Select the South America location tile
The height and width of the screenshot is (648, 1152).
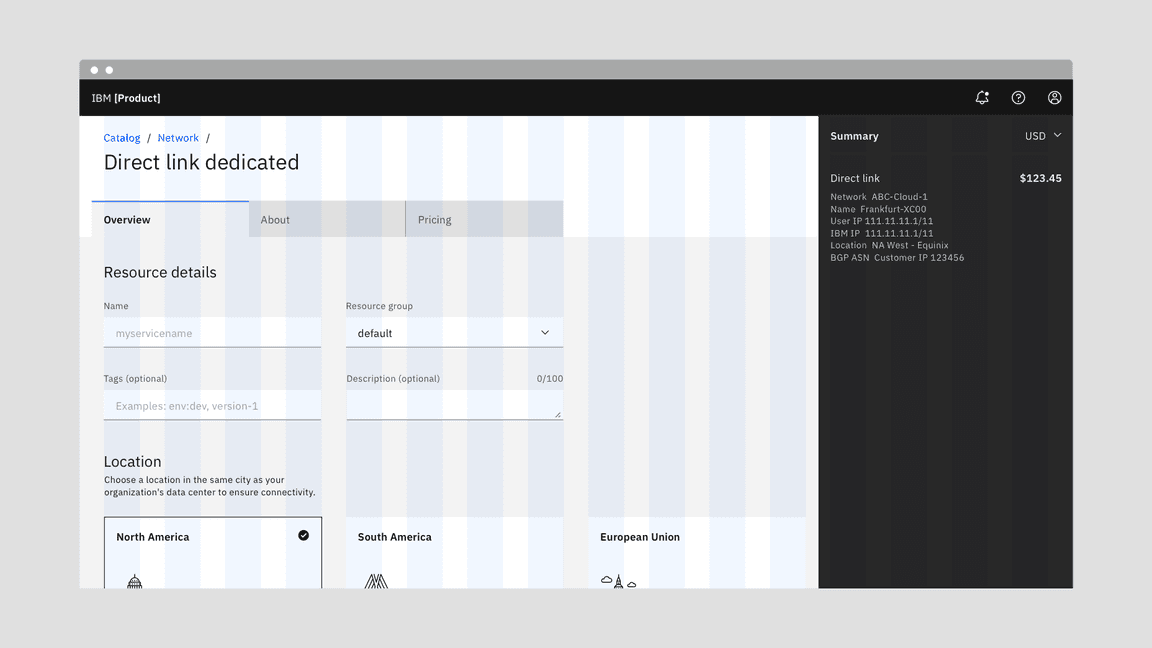454,552
